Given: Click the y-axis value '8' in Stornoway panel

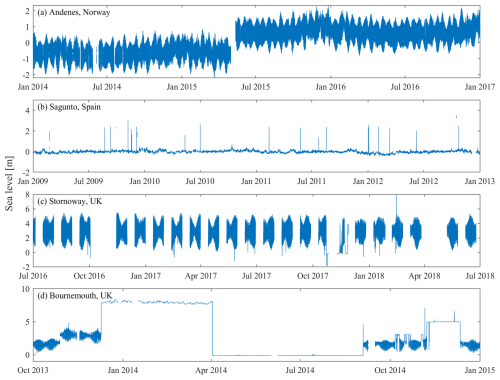Looking at the screenshot, I should (x=27, y=195).
